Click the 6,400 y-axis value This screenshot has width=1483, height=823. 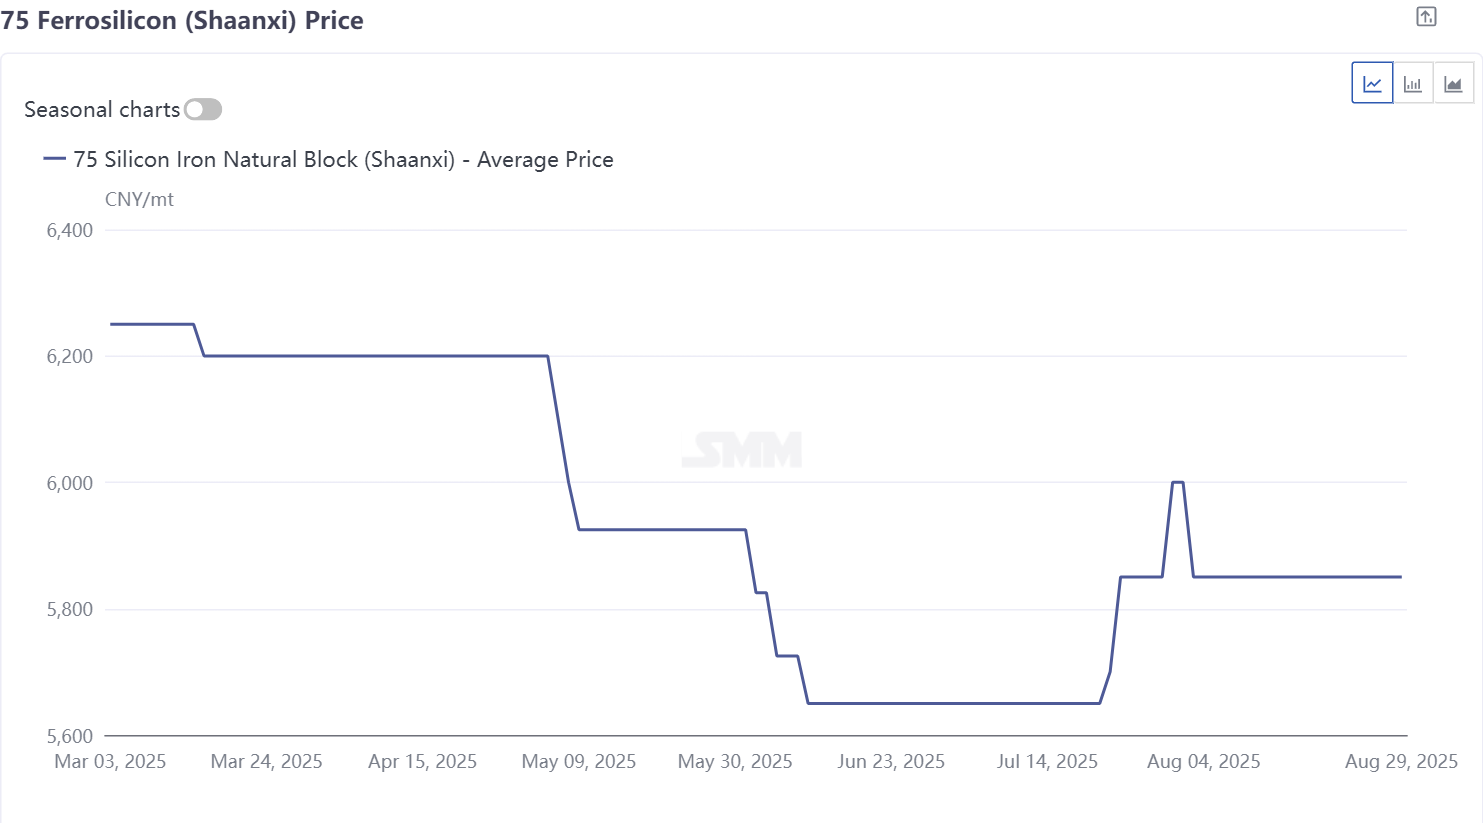click(70, 230)
